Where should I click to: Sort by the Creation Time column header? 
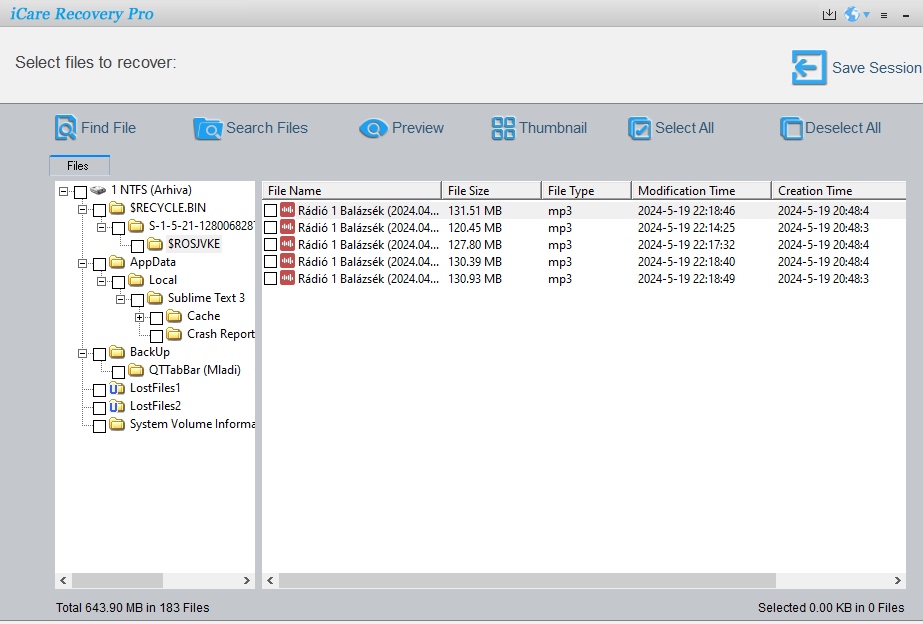point(839,191)
